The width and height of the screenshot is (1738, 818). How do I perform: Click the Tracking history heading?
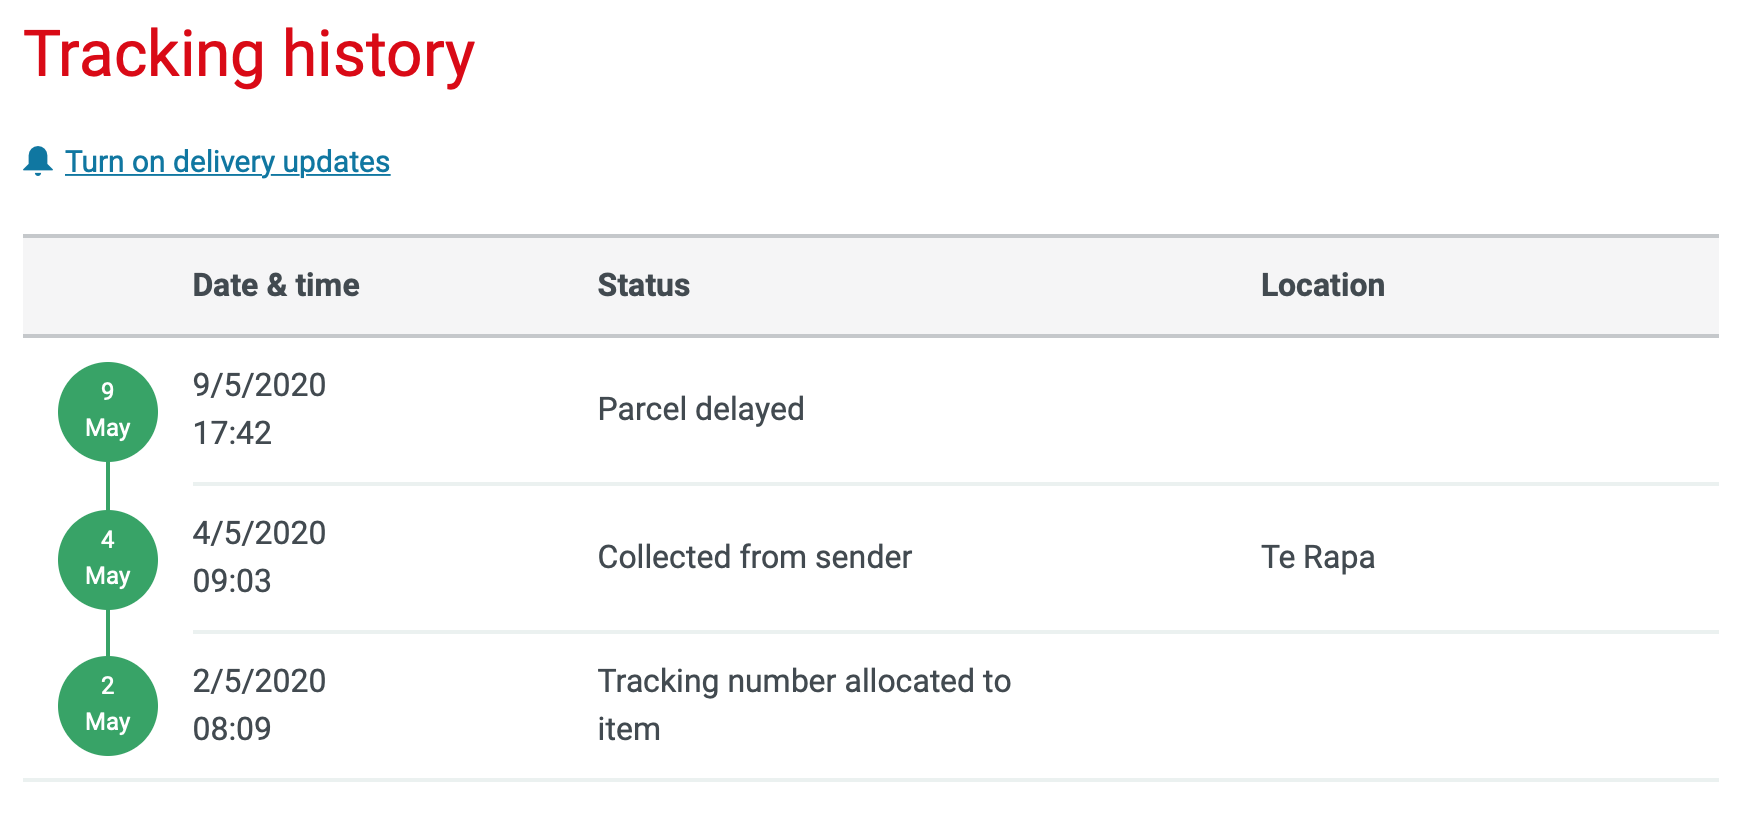(249, 54)
